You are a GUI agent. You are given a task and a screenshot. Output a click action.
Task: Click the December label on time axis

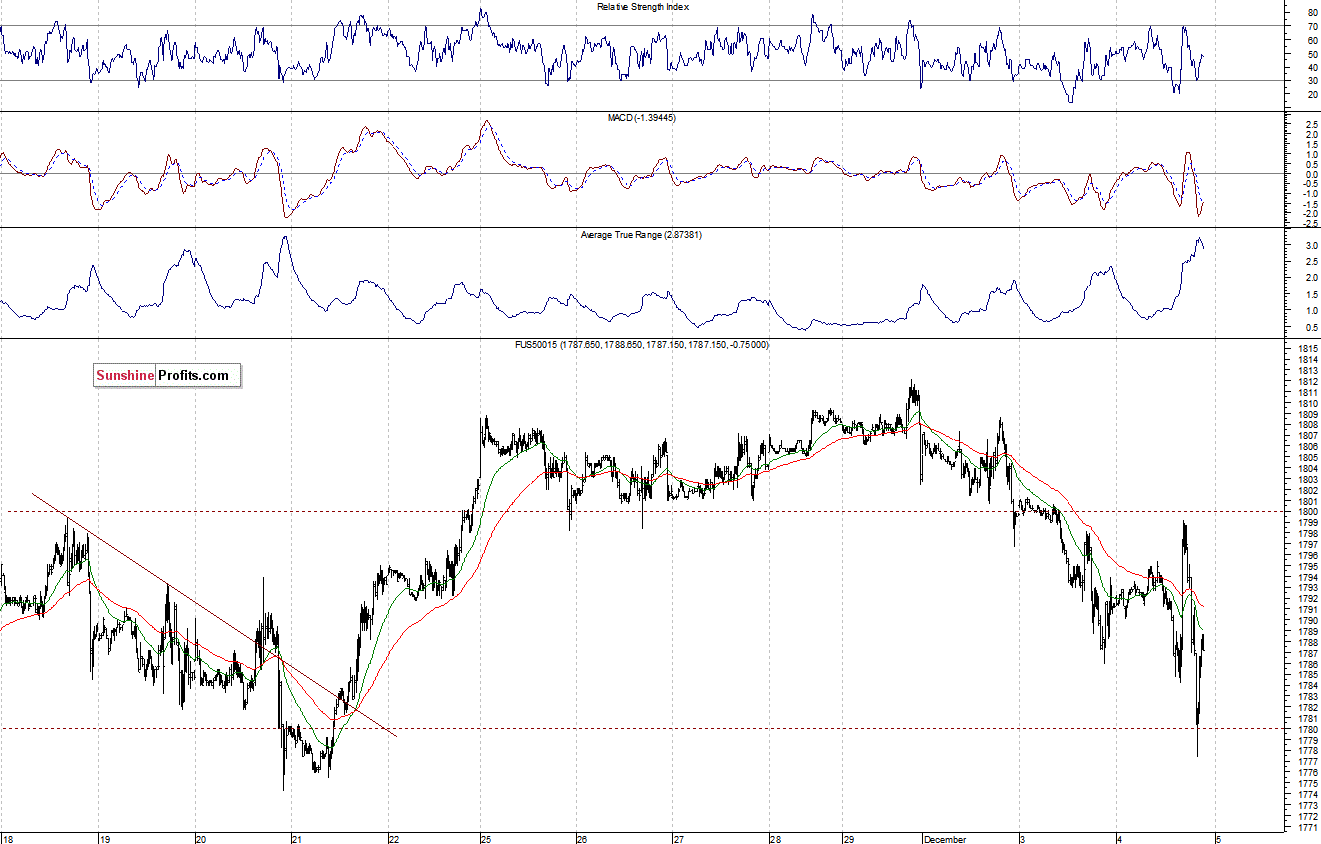pyautogui.click(x=945, y=839)
